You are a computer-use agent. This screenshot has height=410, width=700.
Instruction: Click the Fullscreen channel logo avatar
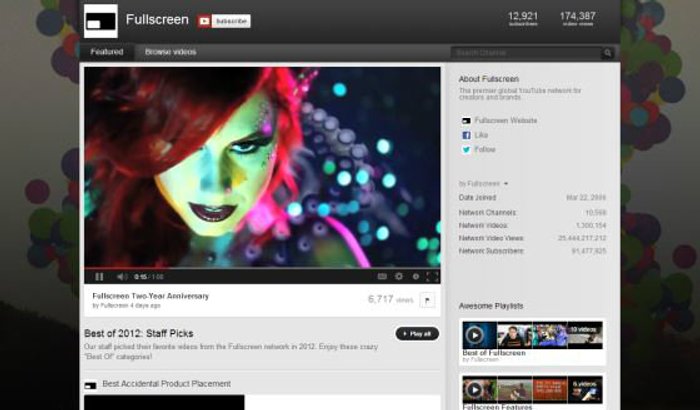point(101,21)
